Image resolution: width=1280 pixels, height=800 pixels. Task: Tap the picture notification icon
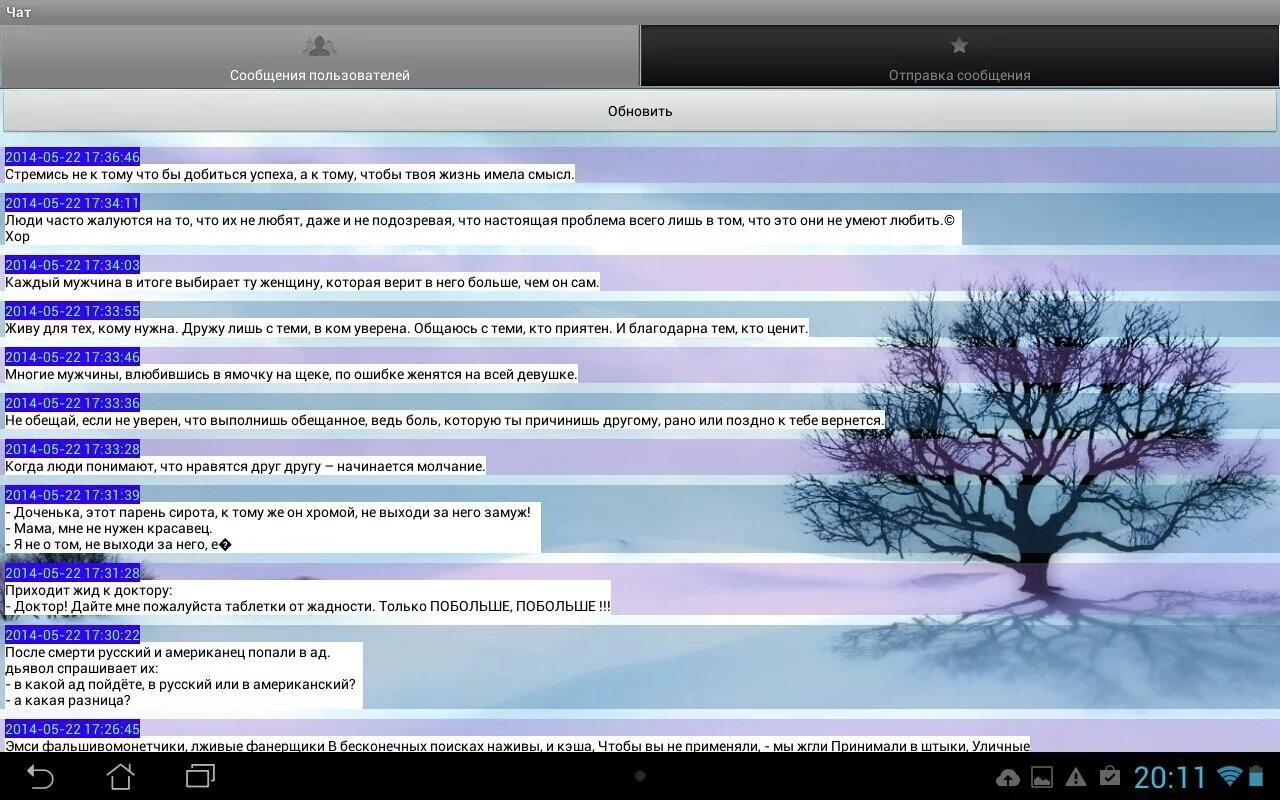(x=1042, y=777)
